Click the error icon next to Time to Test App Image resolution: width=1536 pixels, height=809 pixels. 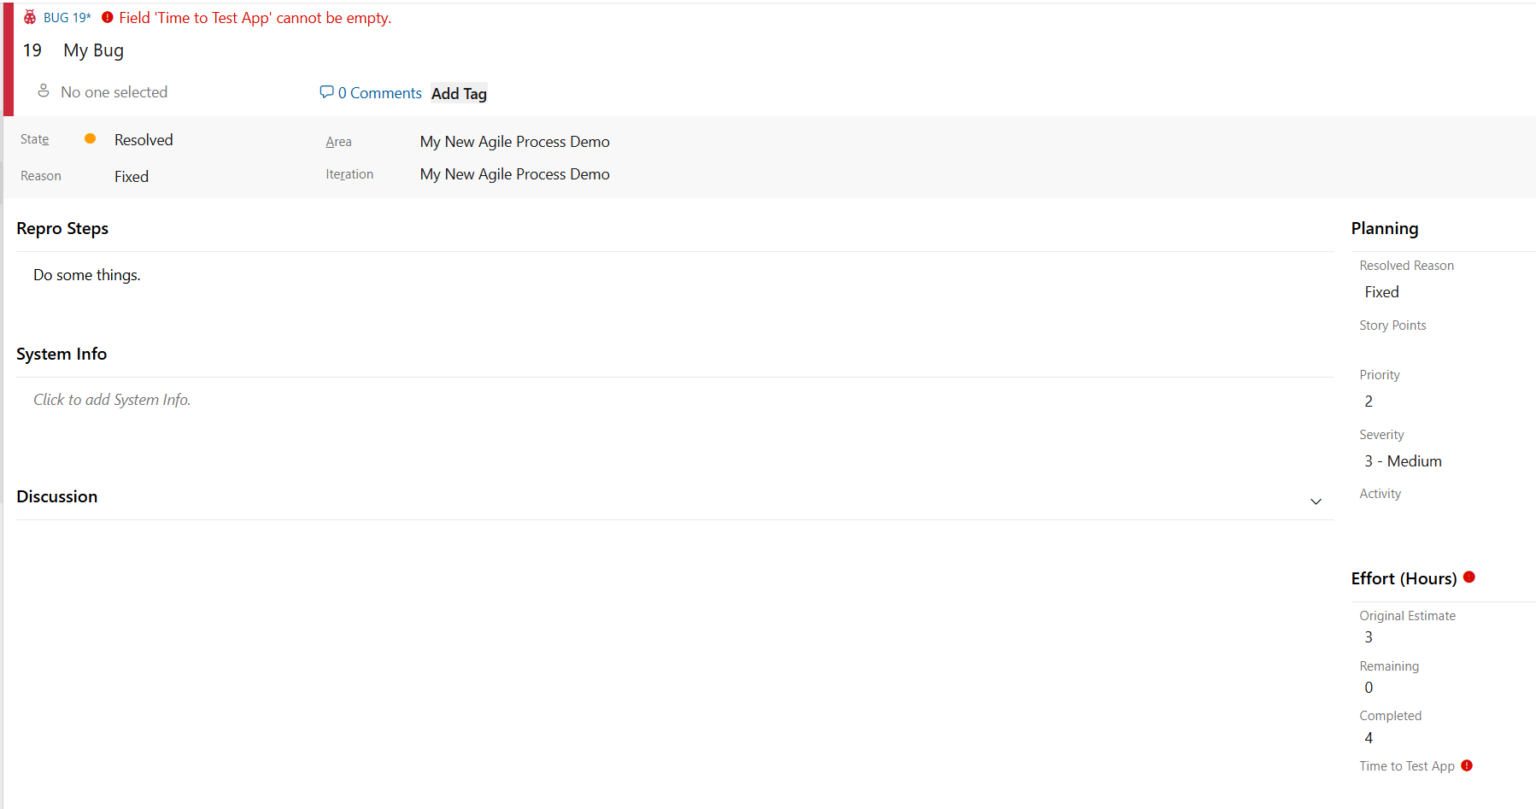tap(1467, 765)
